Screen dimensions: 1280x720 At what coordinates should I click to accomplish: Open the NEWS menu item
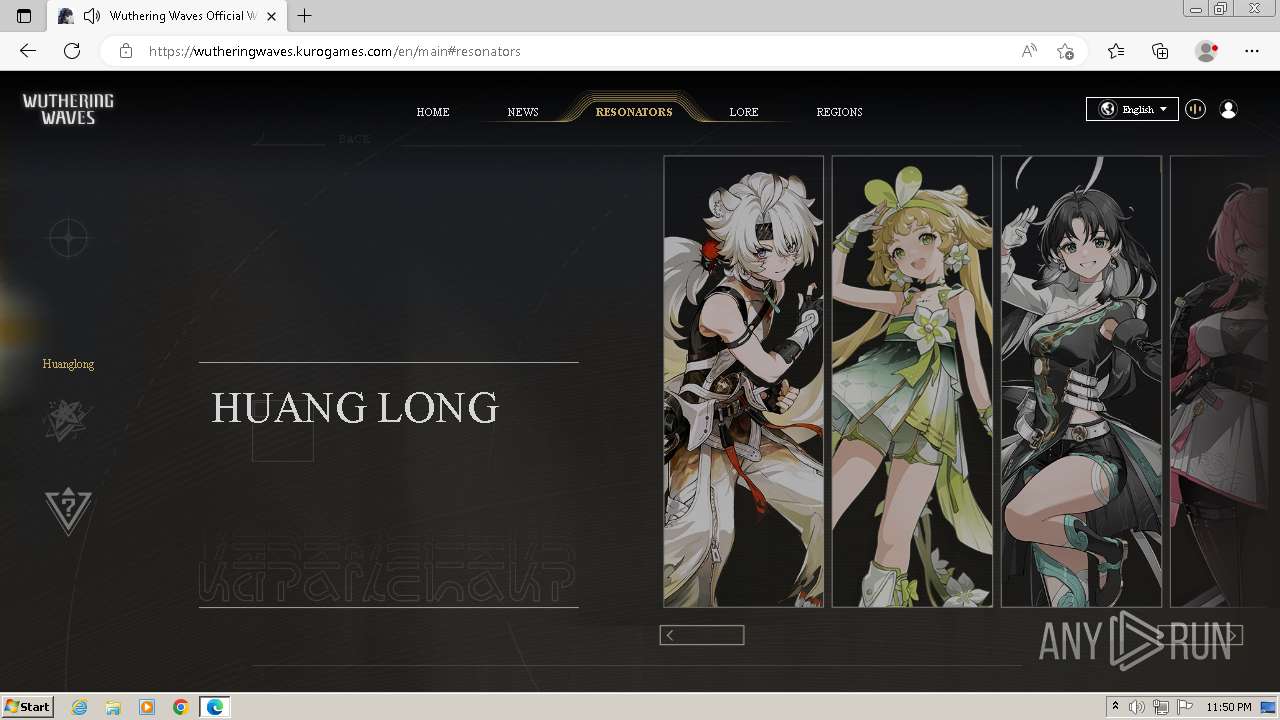(523, 112)
